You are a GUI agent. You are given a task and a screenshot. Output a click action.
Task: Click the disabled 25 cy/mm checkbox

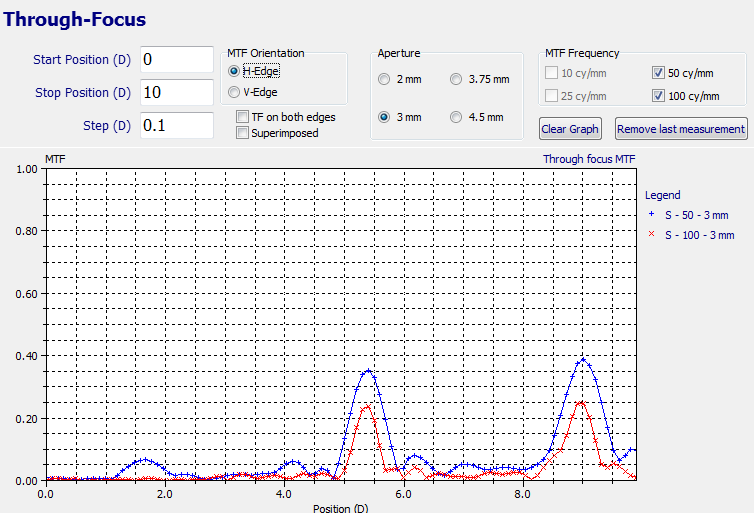[x=551, y=96]
